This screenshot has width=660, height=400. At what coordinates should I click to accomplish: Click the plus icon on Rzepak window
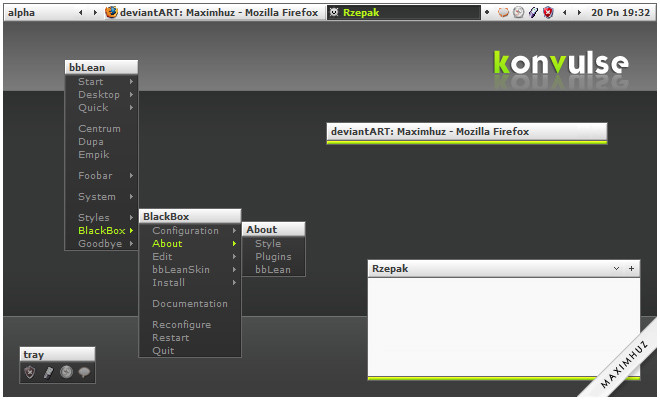[x=631, y=269]
